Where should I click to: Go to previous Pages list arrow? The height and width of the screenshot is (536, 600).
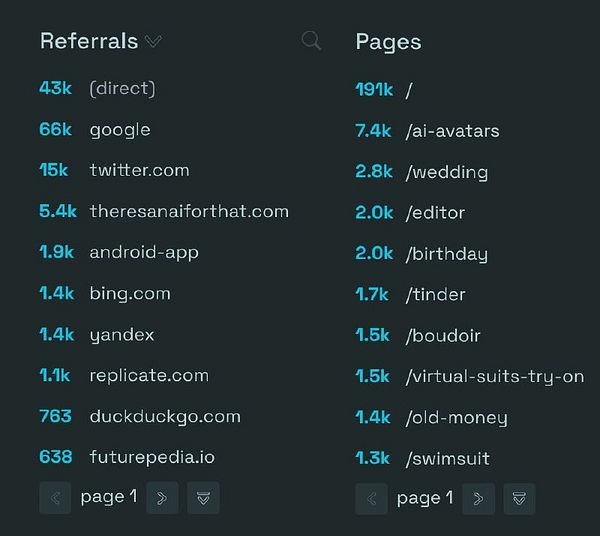[x=371, y=499]
